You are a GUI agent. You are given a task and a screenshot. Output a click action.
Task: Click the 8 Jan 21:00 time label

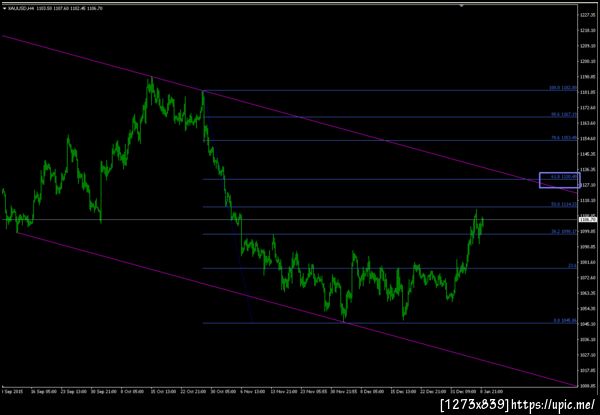click(x=491, y=392)
